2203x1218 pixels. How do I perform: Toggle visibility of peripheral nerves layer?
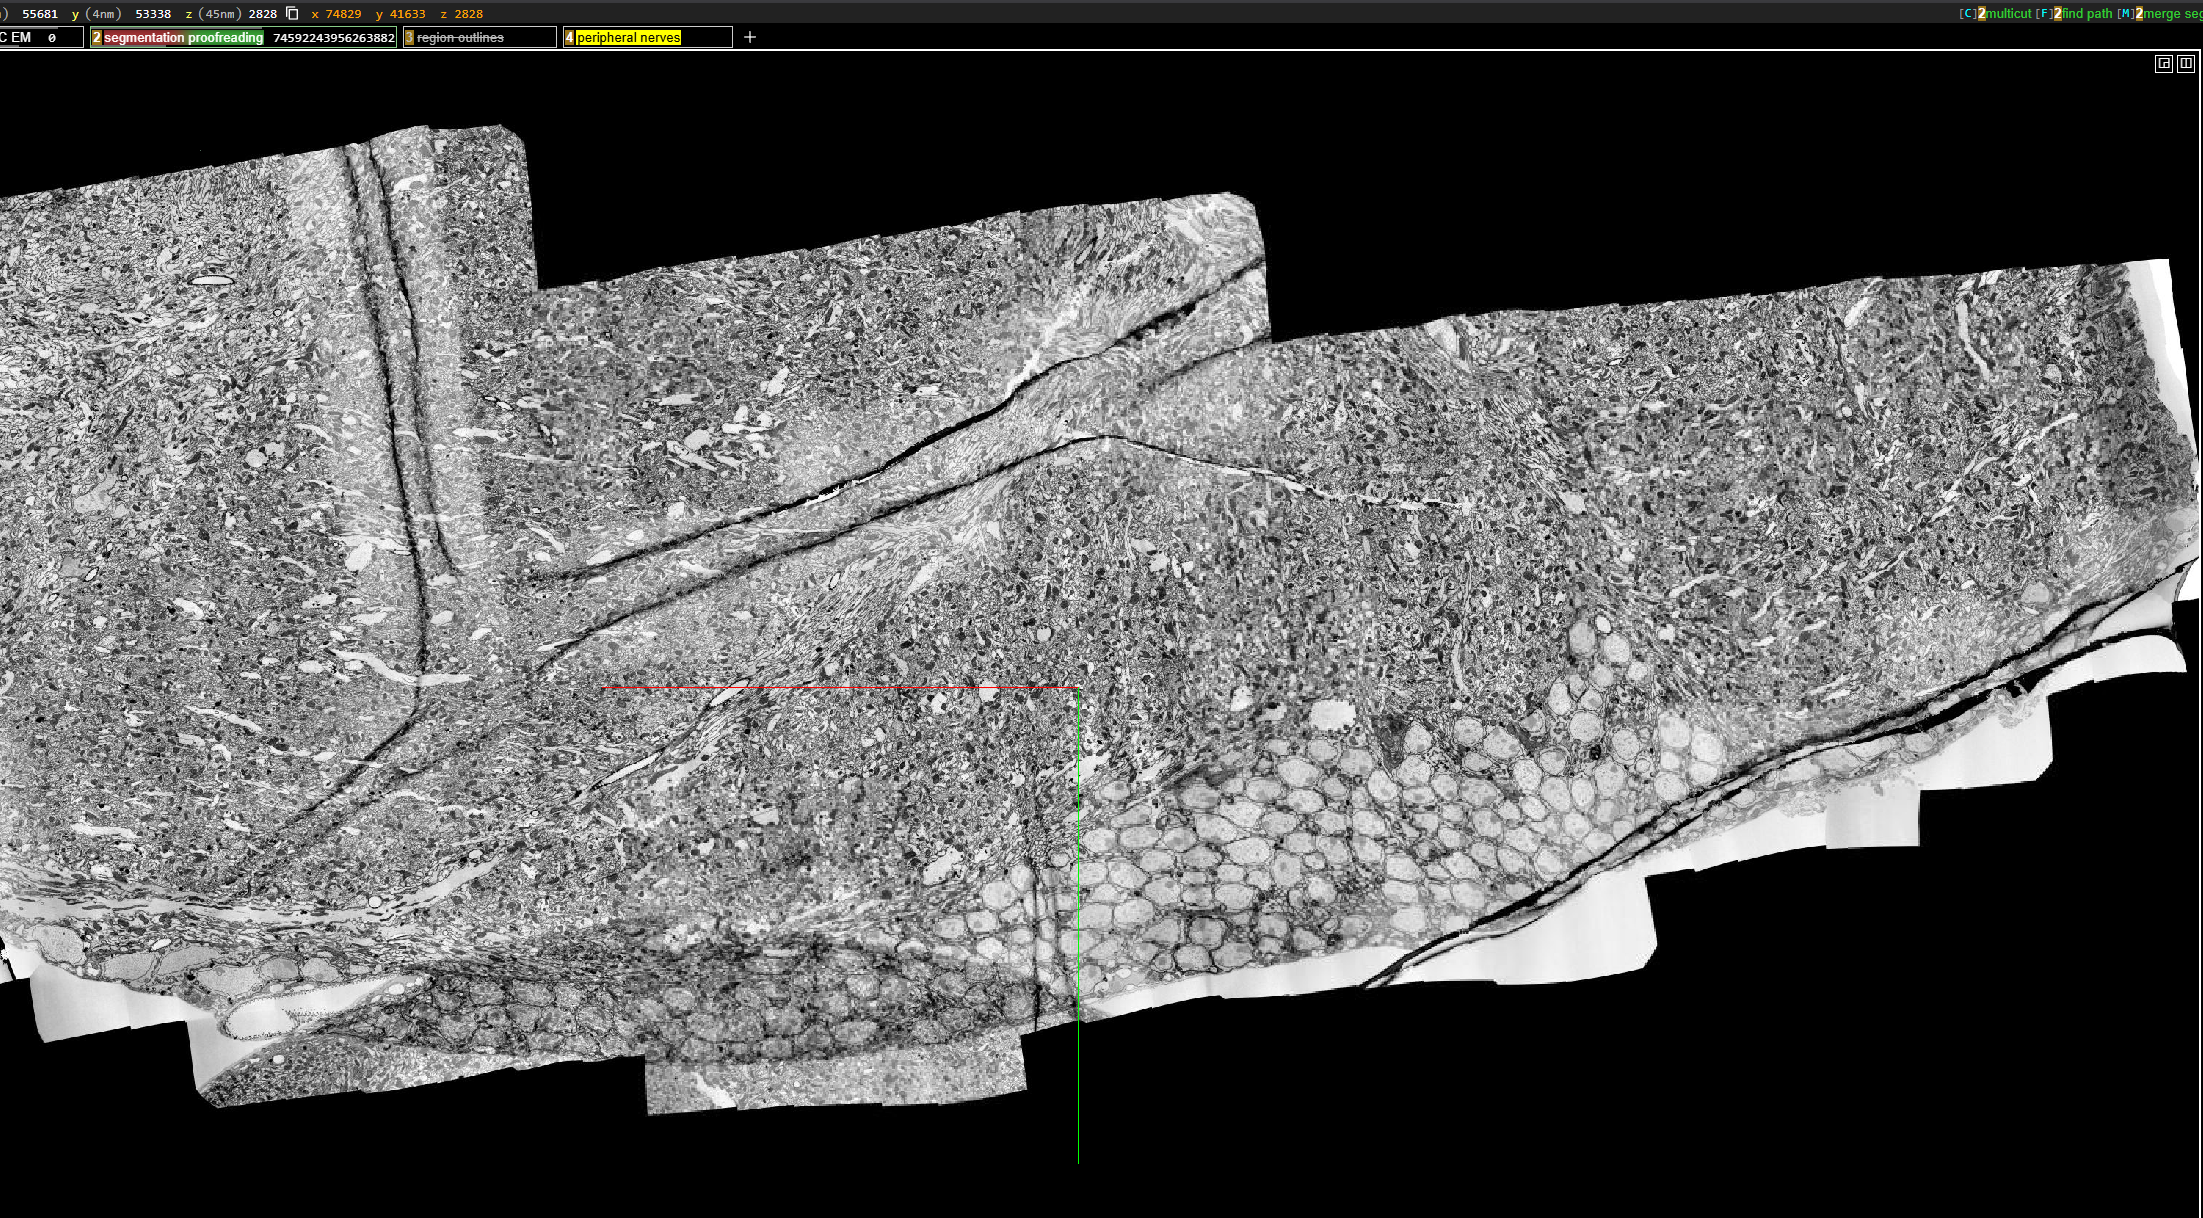[628, 37]
